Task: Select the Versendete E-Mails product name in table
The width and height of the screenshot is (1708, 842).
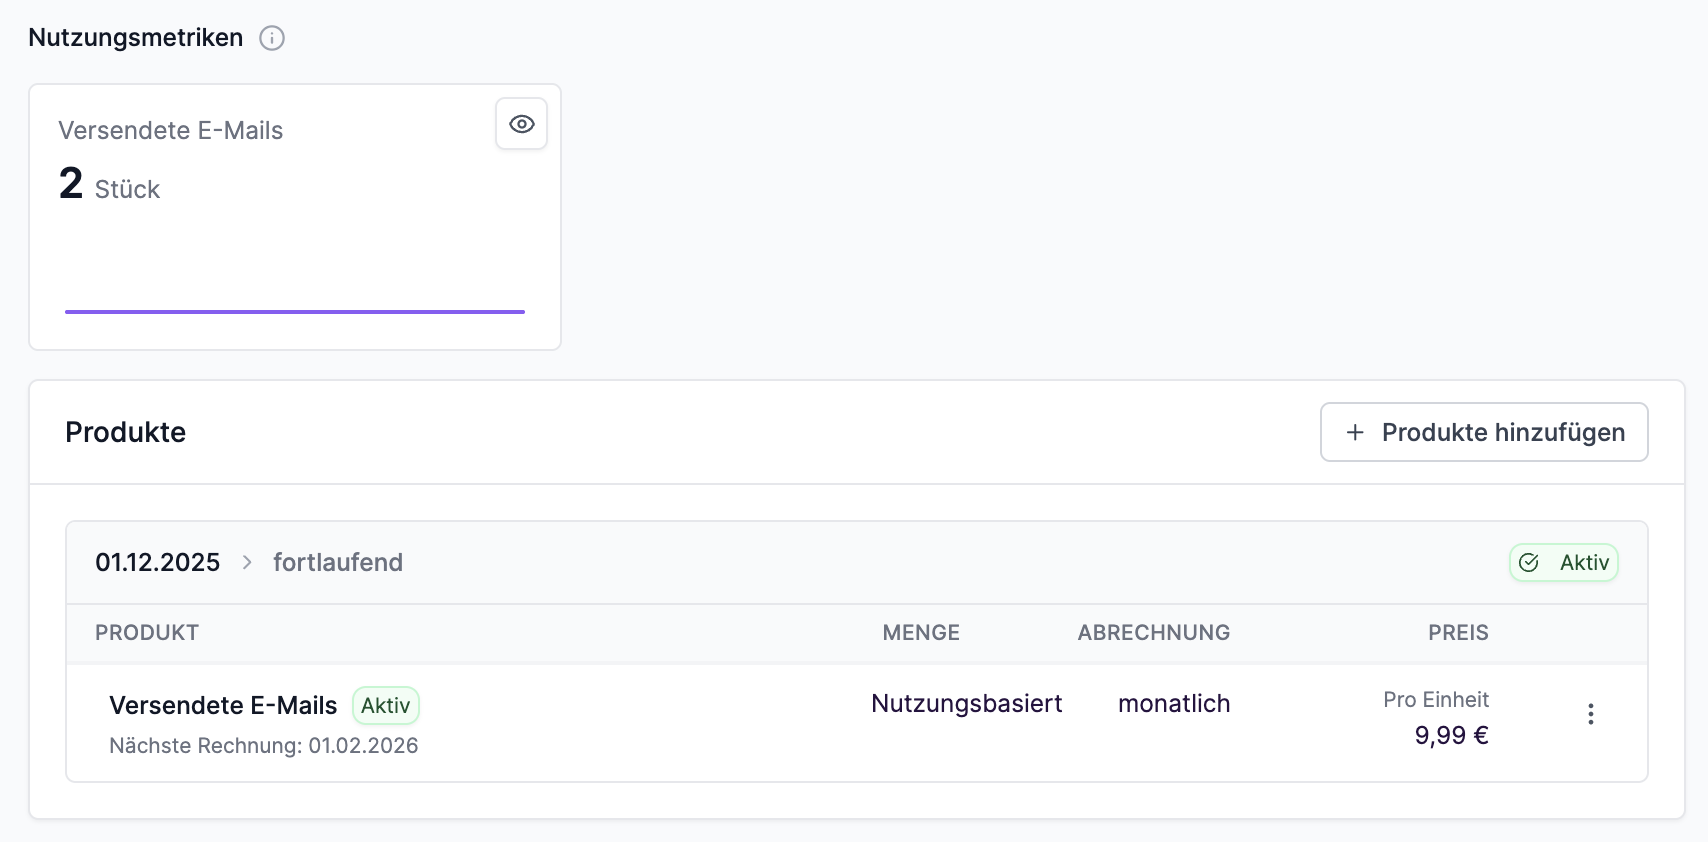Action: click(223, 705)
